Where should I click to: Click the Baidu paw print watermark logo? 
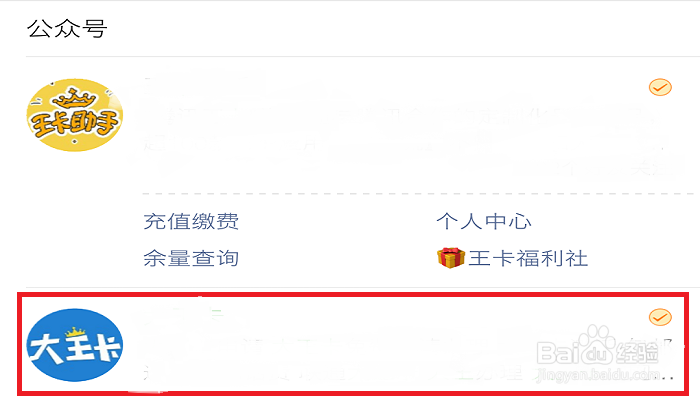point(596,343)
